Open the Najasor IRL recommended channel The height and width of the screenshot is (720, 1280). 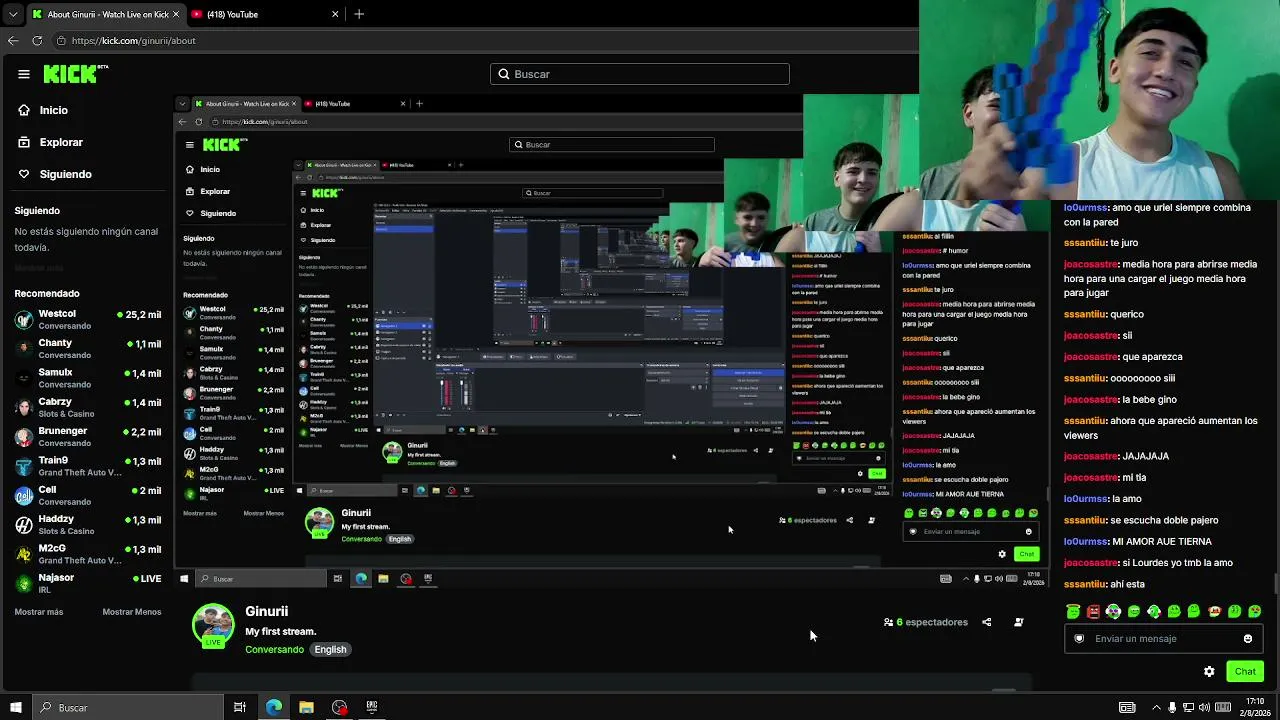click(x=87, y=583)
